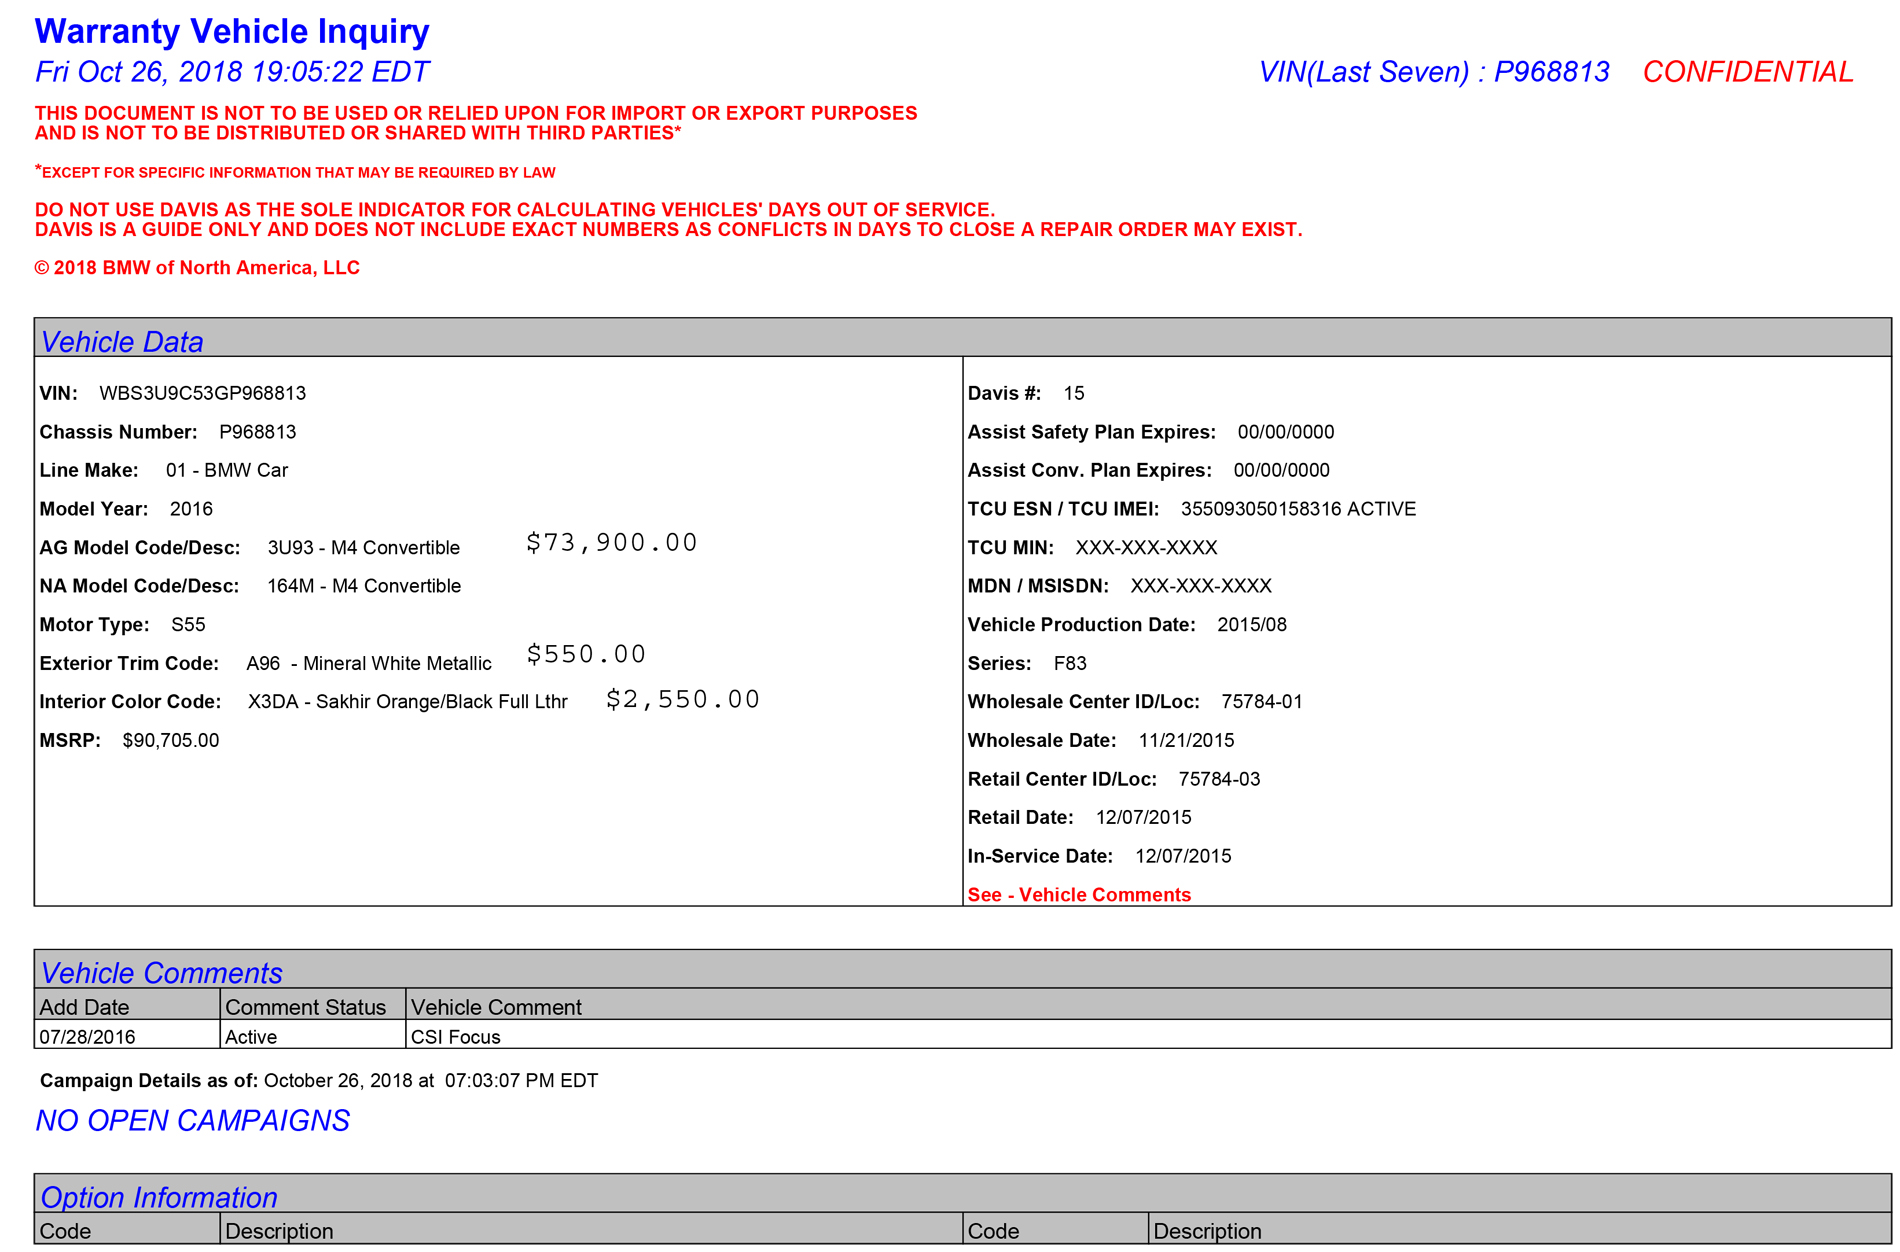The image size is (1900, 1252).
Task: Click the Series value F83
Action: click(1070, 664)
